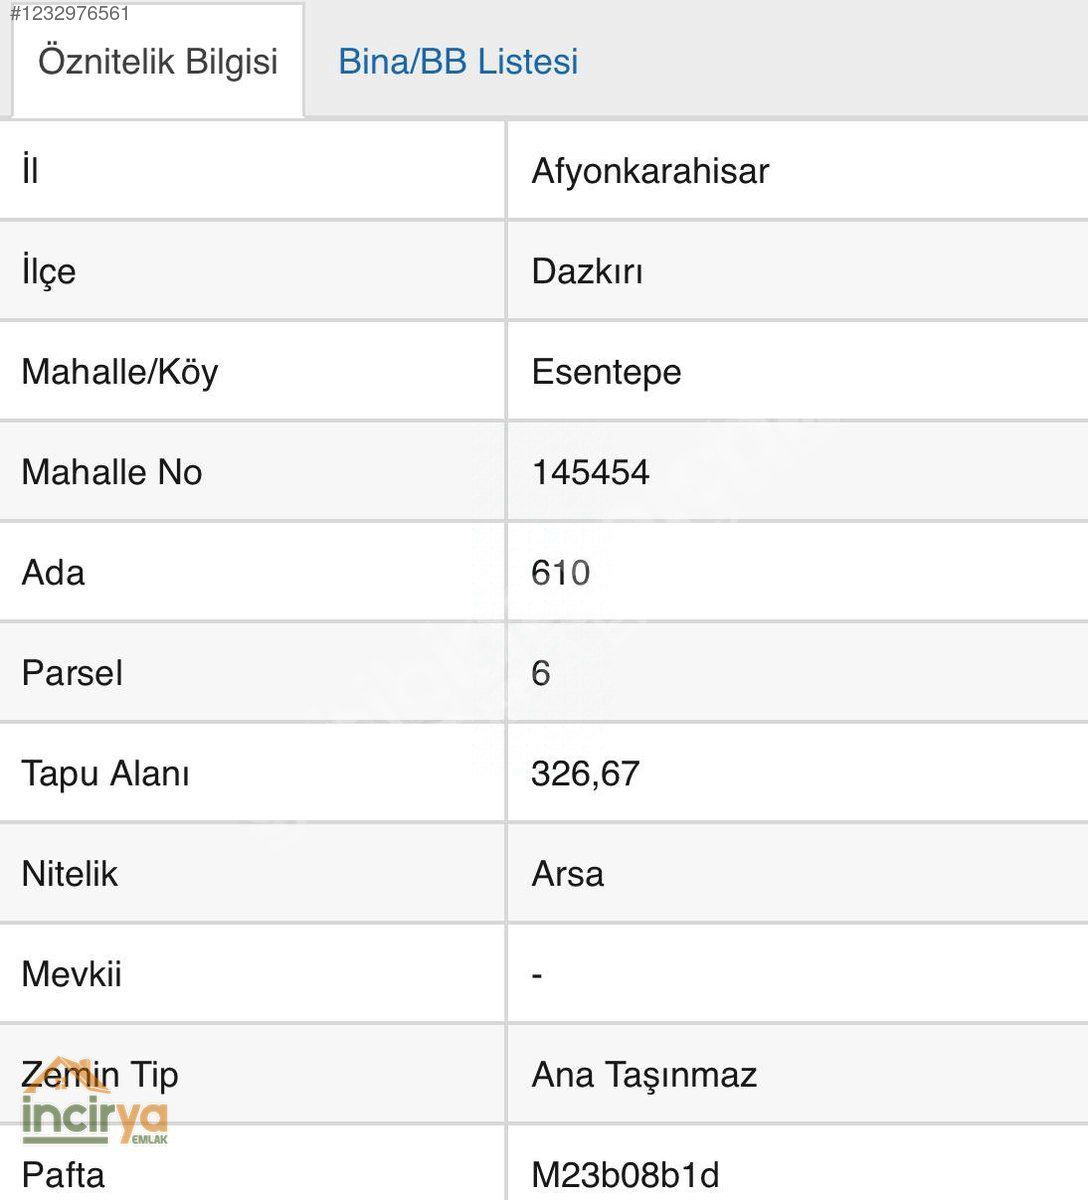Click the Dazkırı district value
This screenshot has width=1088, height=1200.
pyautogui.click(x=587, y=271)
